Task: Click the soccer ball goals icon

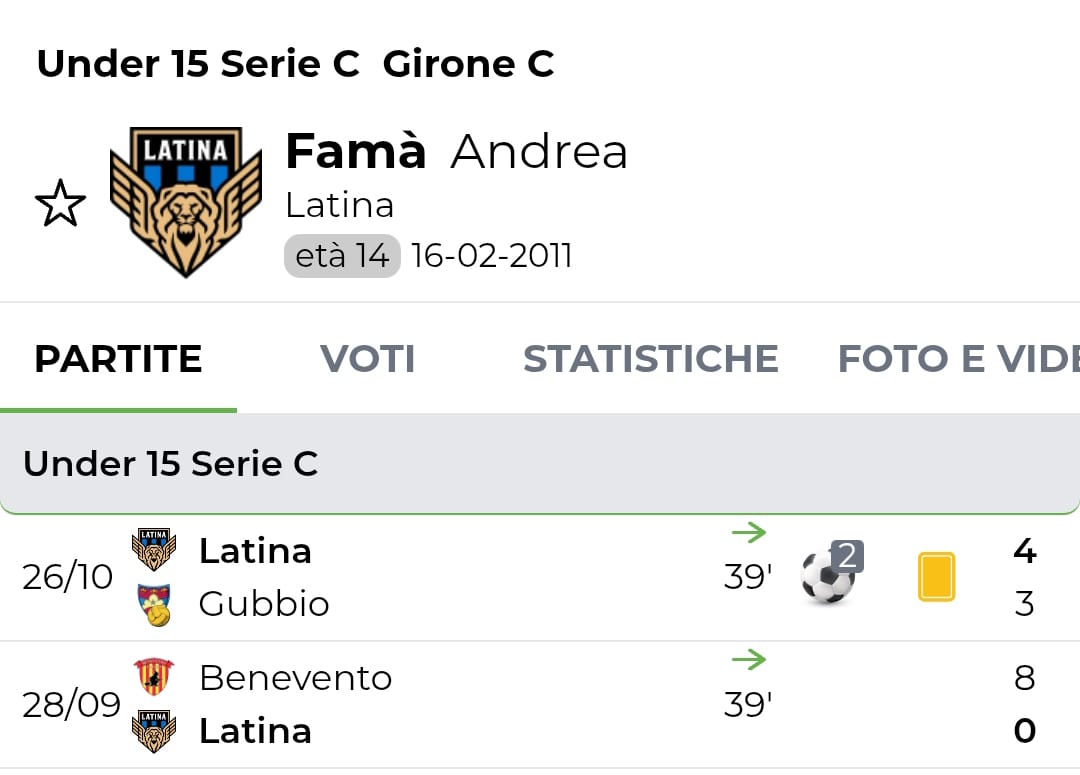Action: point(829,576)
